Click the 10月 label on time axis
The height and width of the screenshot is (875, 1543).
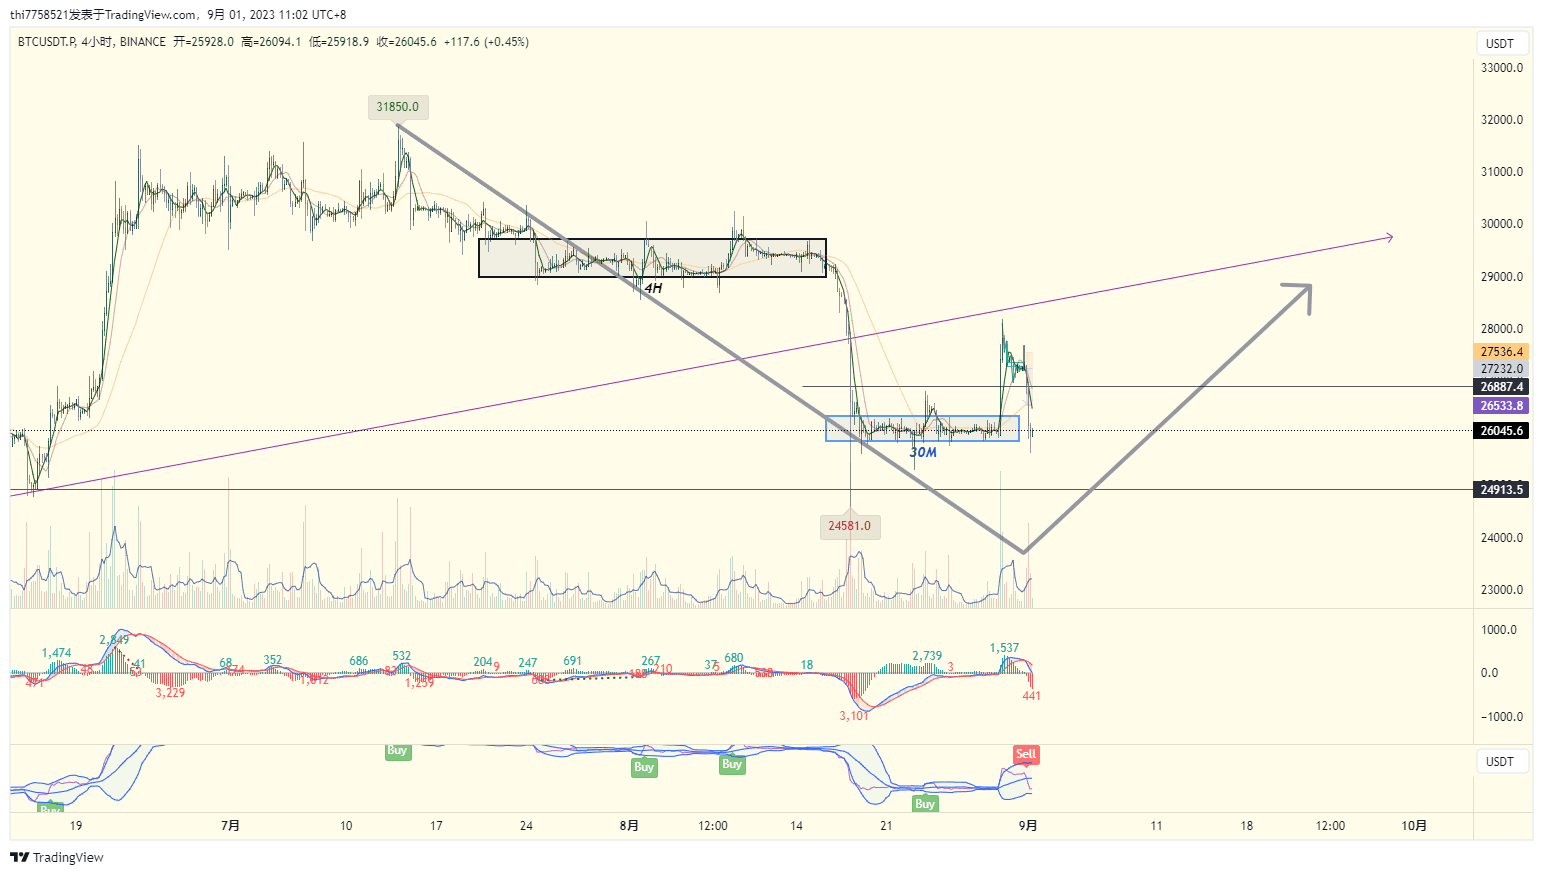1414,826
